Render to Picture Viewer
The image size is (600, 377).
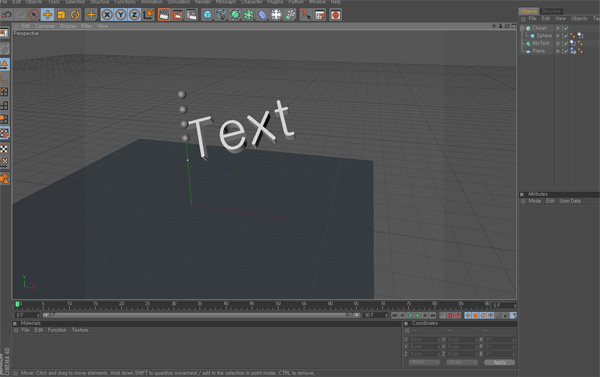(x=178, y=15)
